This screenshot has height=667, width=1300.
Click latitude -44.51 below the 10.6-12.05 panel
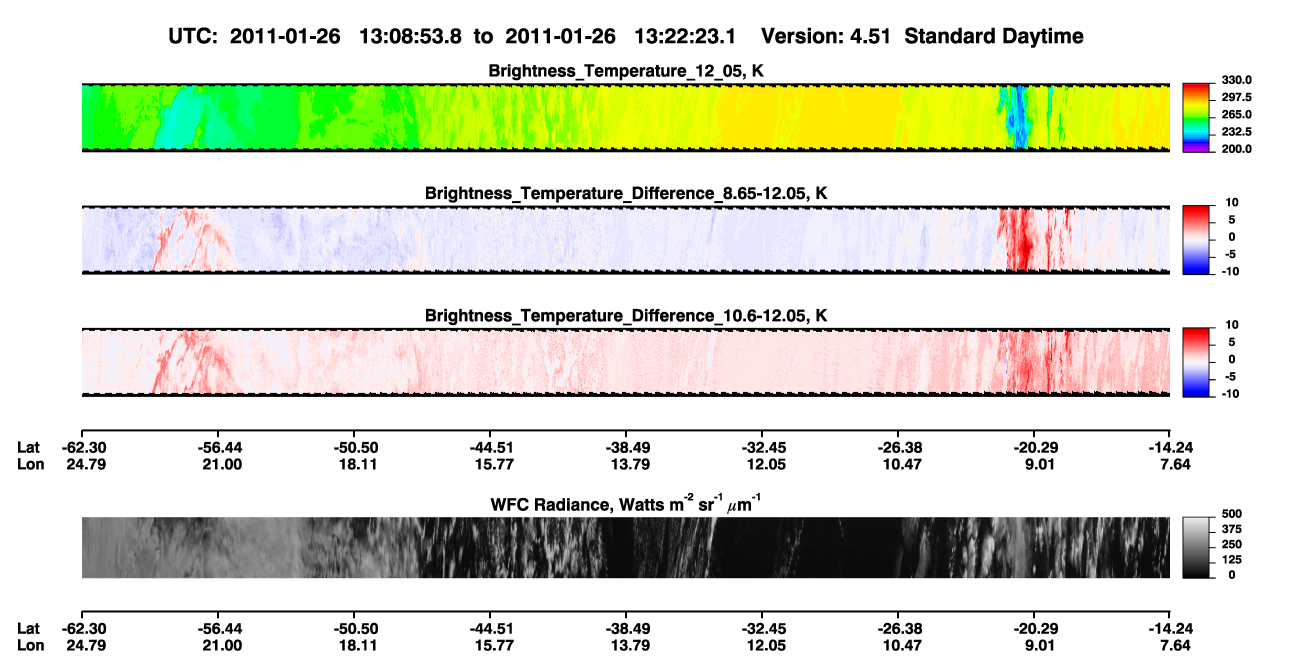coord(490,447)
